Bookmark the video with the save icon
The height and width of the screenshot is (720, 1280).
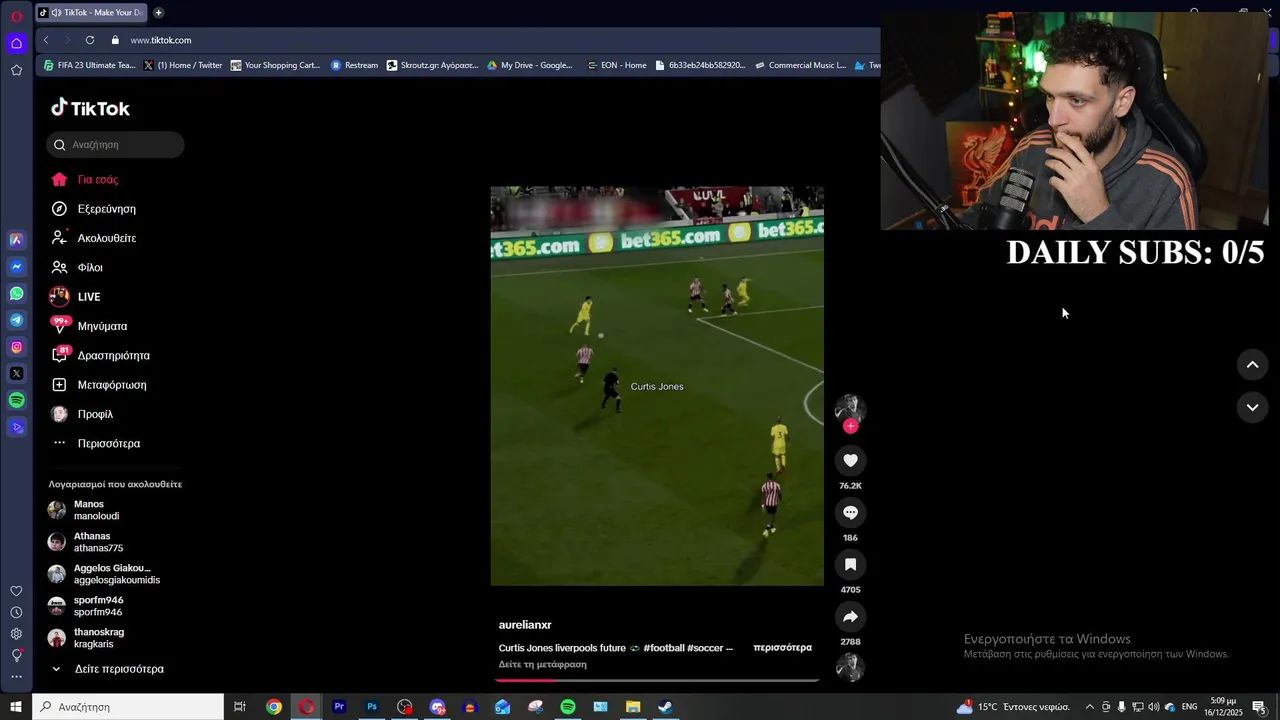pos(850,564)
